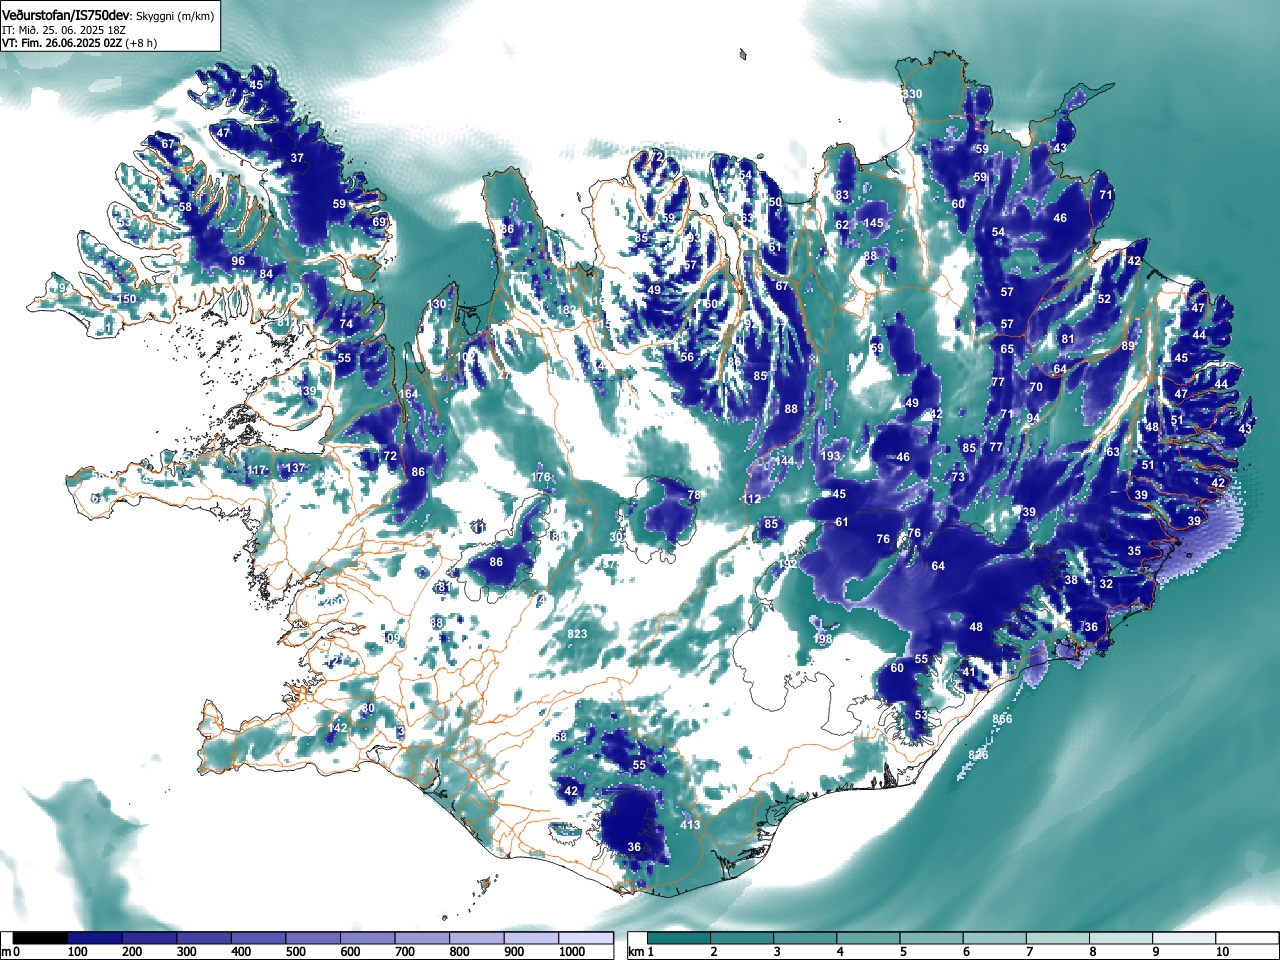Screen dimensions: 1280x960
Task: Click the map value '144'
Action: click(784, 461)
